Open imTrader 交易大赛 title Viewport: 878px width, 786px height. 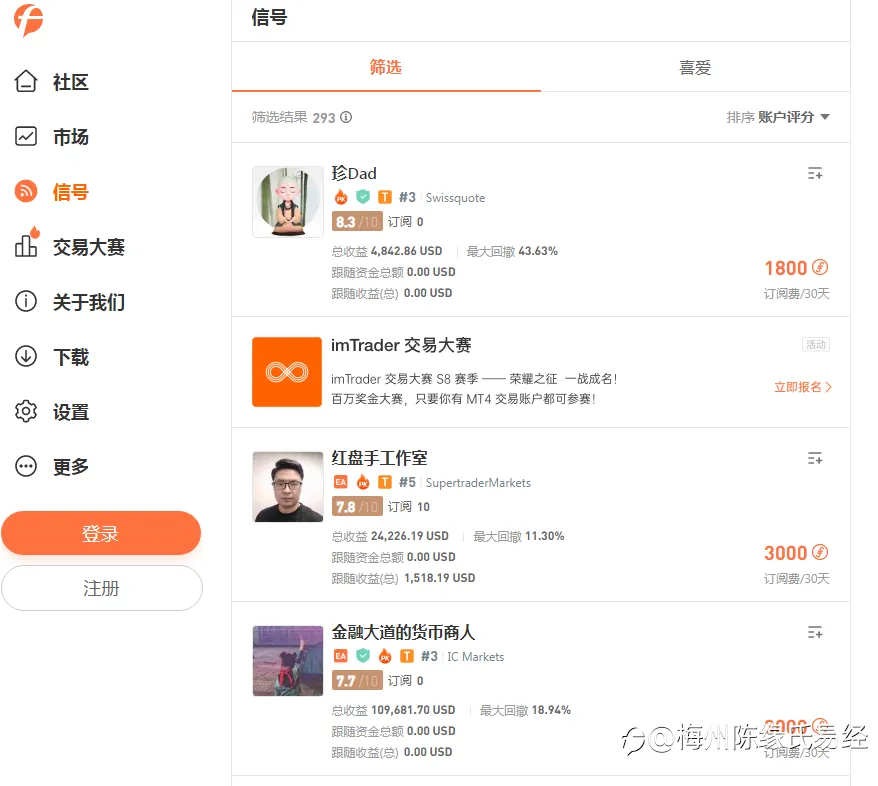click(401, 345)
